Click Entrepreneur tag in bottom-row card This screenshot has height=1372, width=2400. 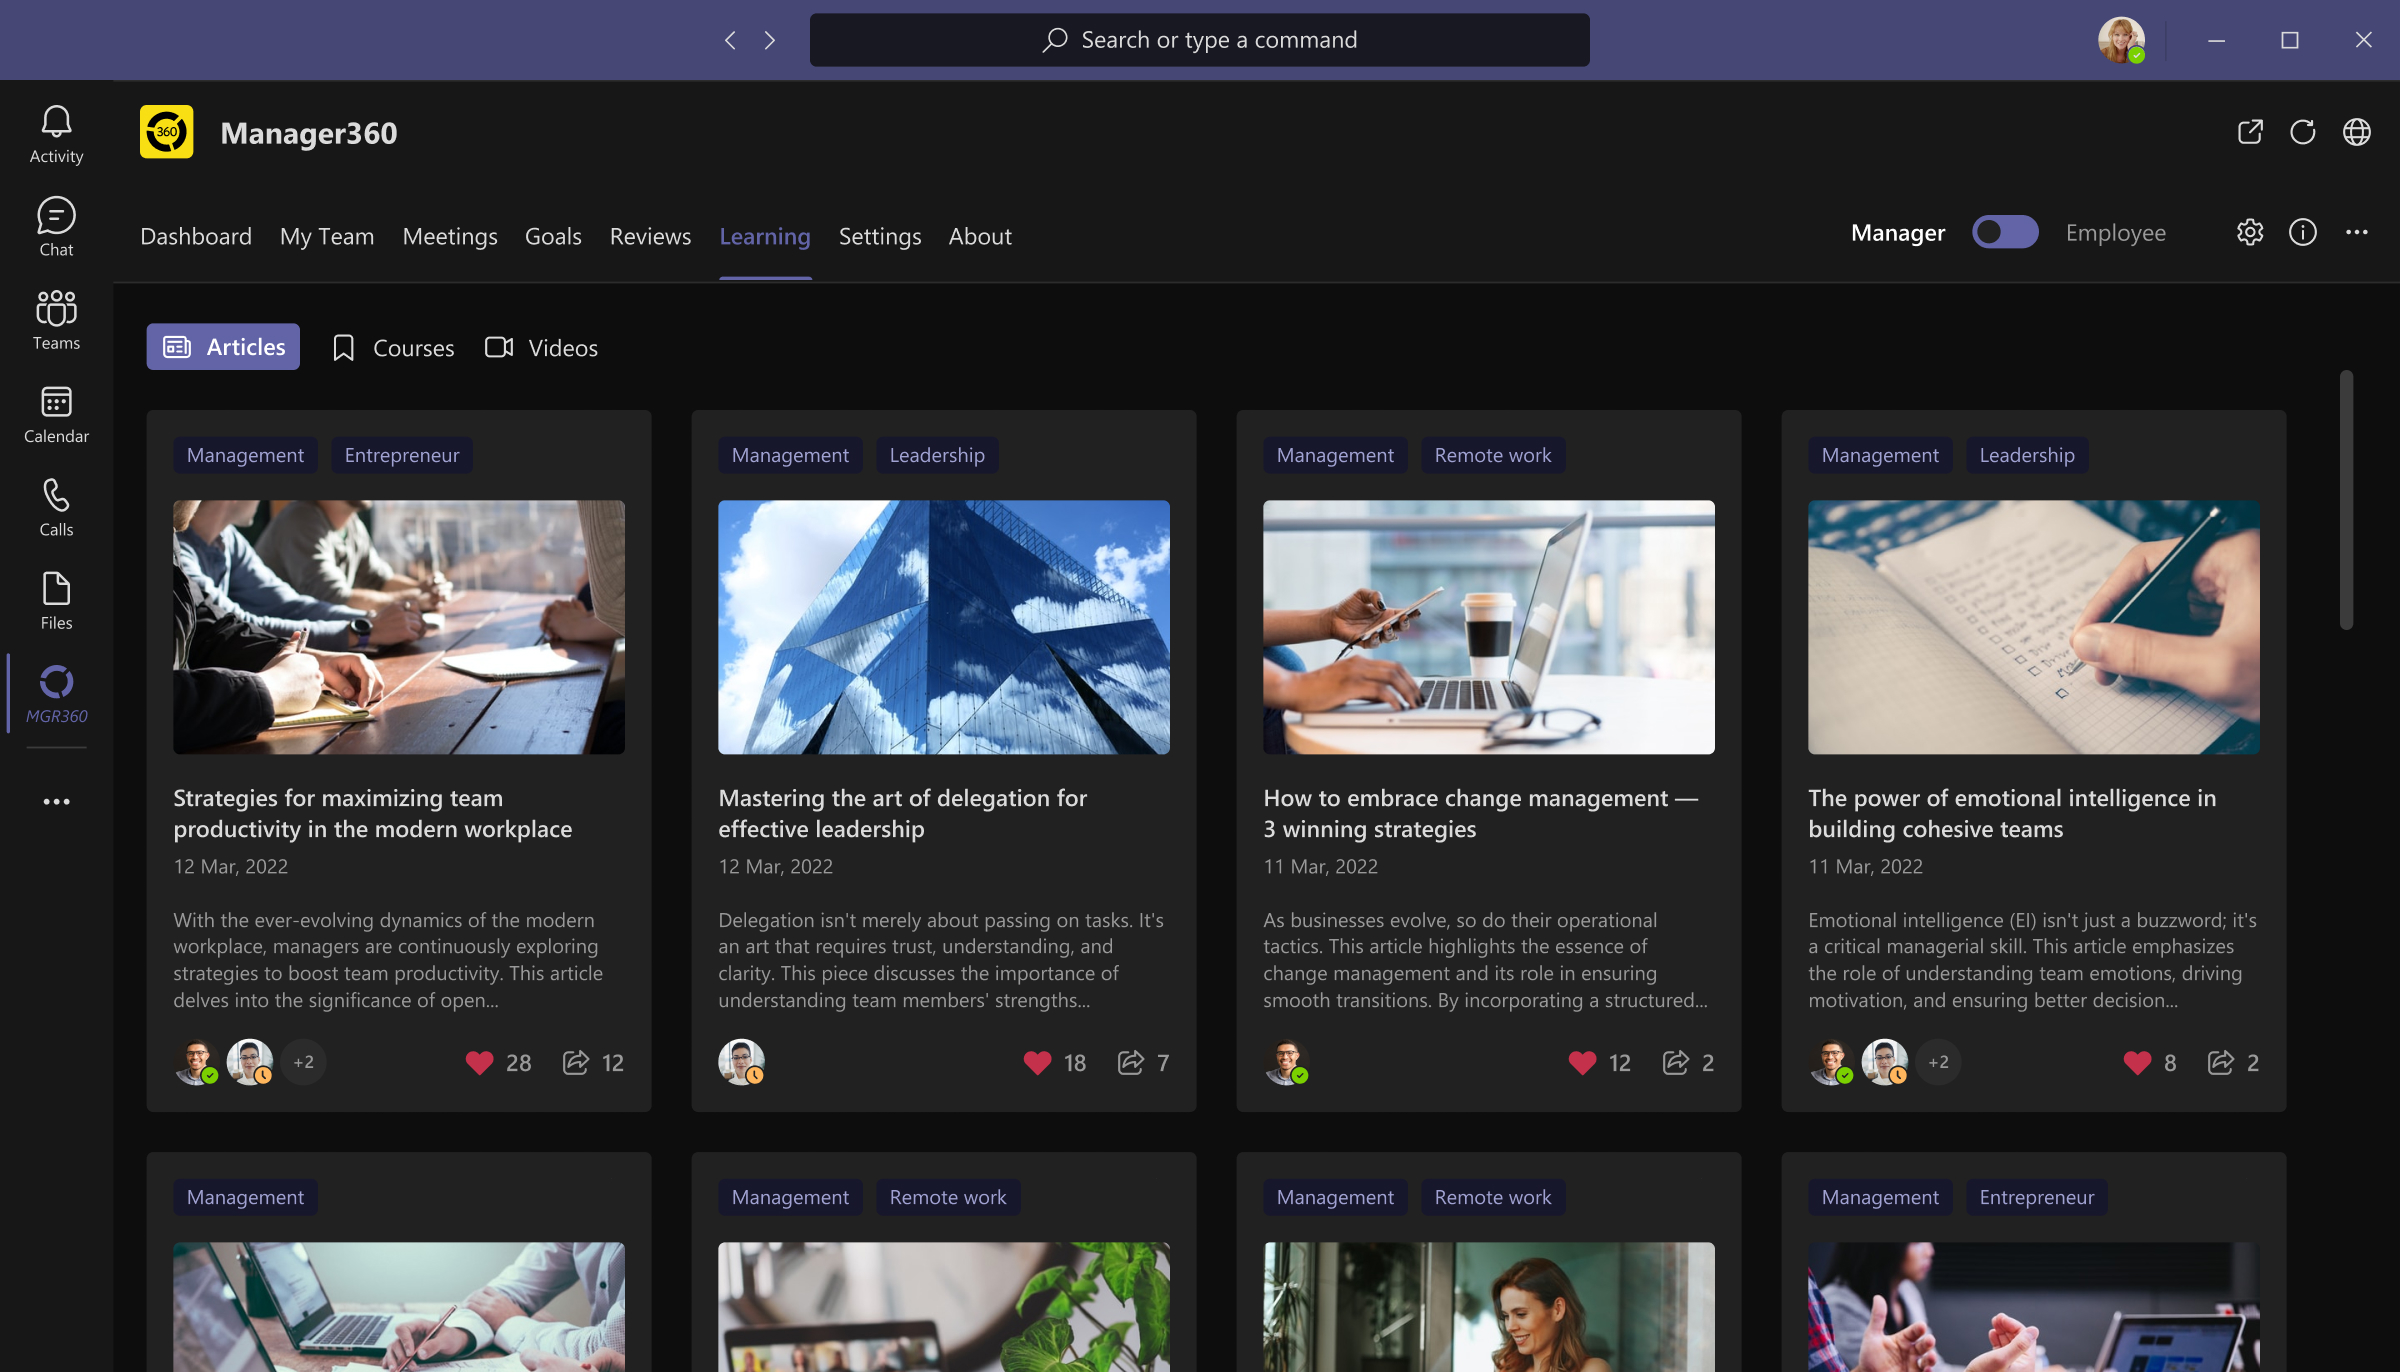(x=2037, y=1197)
